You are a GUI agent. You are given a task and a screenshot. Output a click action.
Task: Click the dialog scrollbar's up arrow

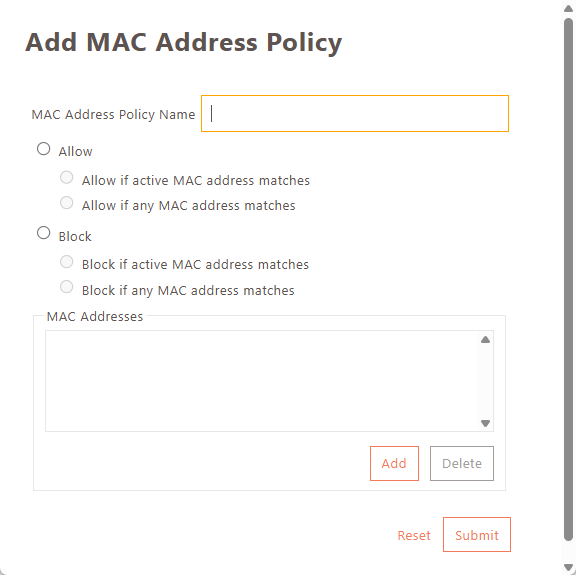click(568, 8)
